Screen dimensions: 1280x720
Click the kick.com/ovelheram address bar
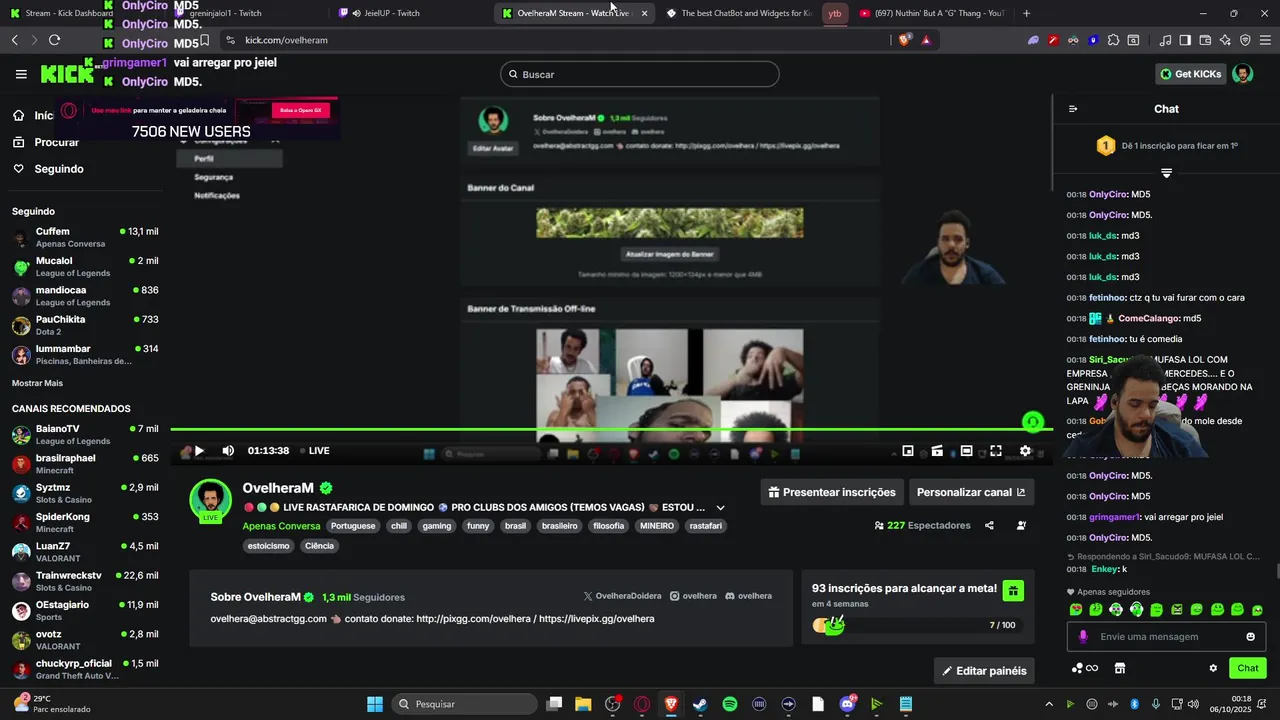tap(555, 40)
